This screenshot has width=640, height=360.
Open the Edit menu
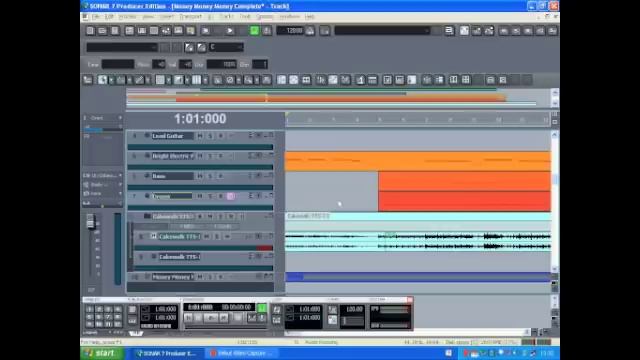(109, 17)
